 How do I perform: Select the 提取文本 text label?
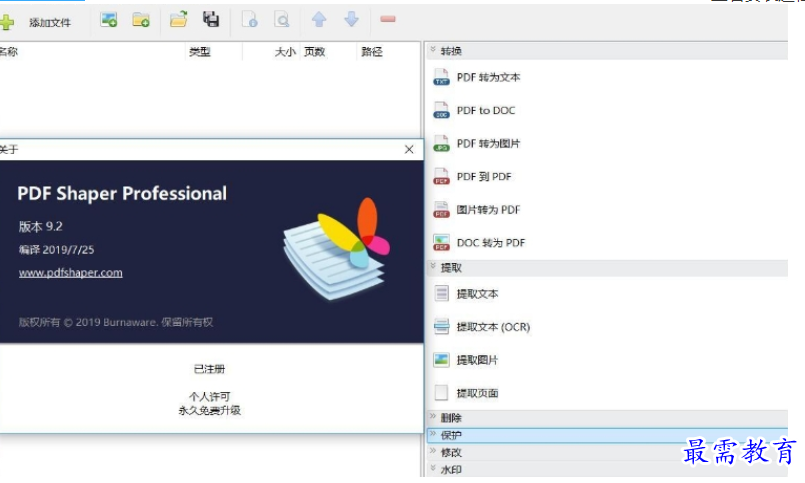[x=477, y=294]
